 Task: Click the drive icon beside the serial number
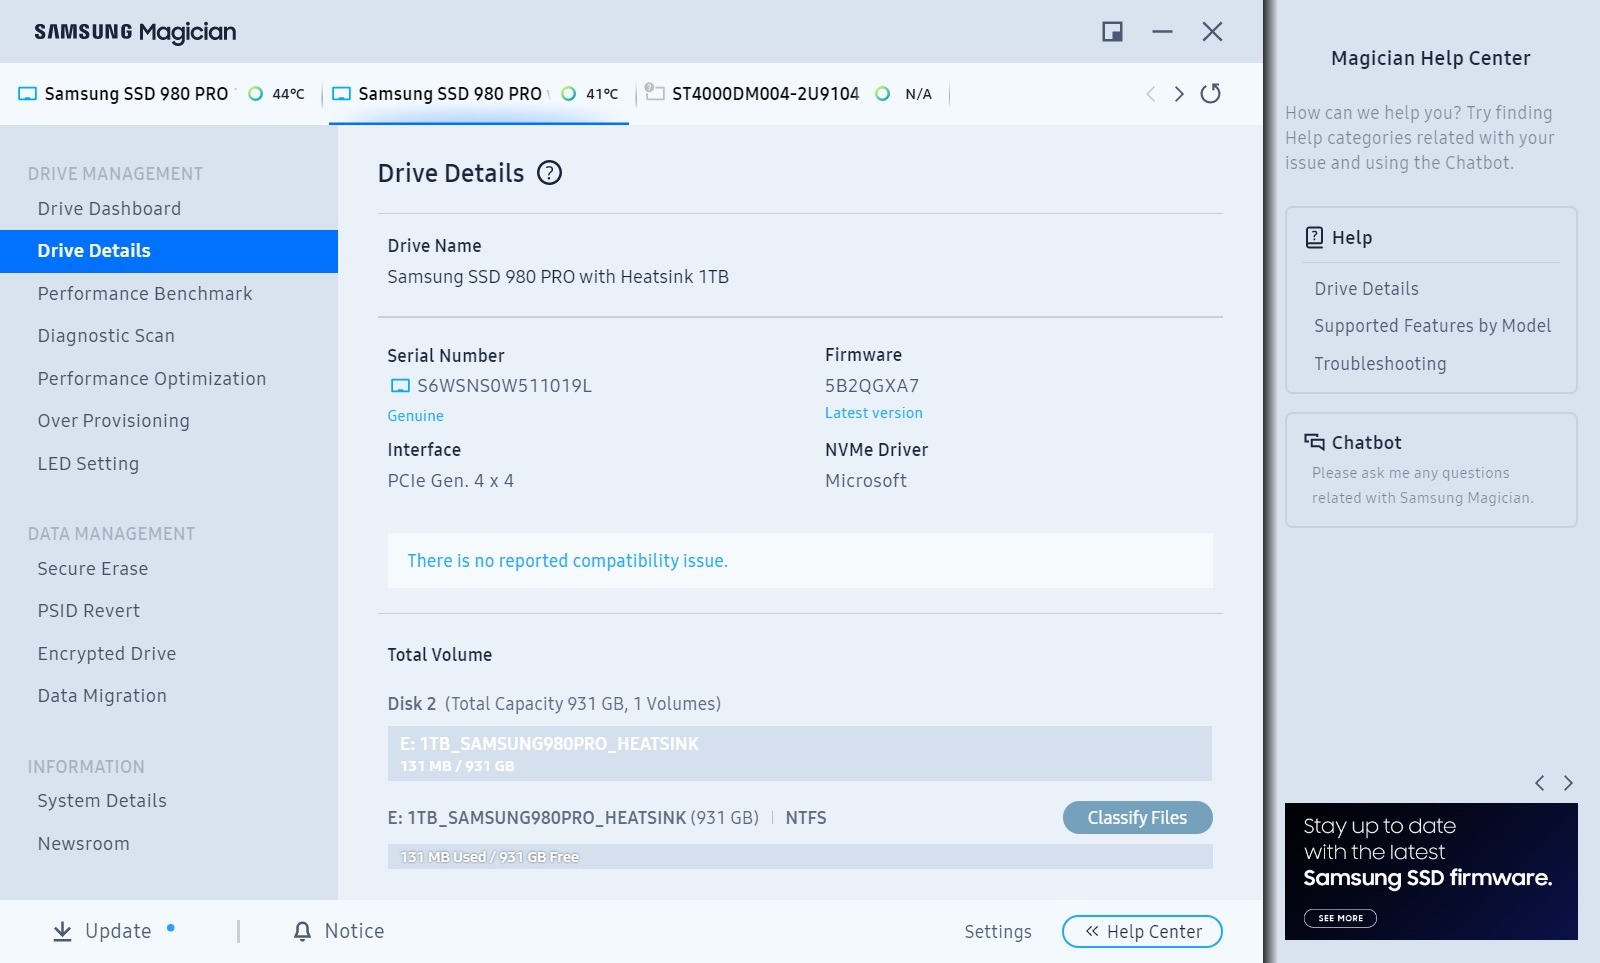400,386
